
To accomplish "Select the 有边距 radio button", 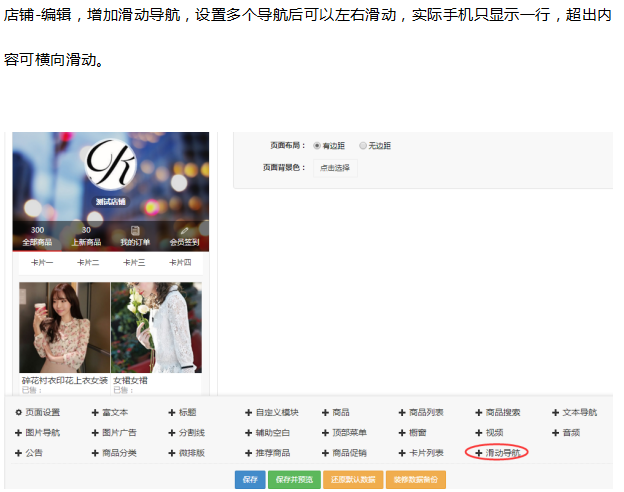I will pos(318,145).
